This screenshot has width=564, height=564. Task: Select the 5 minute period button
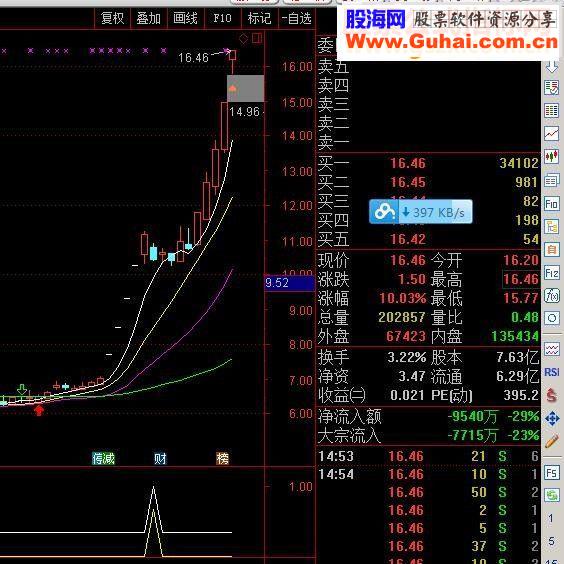[x=551, y=541]
